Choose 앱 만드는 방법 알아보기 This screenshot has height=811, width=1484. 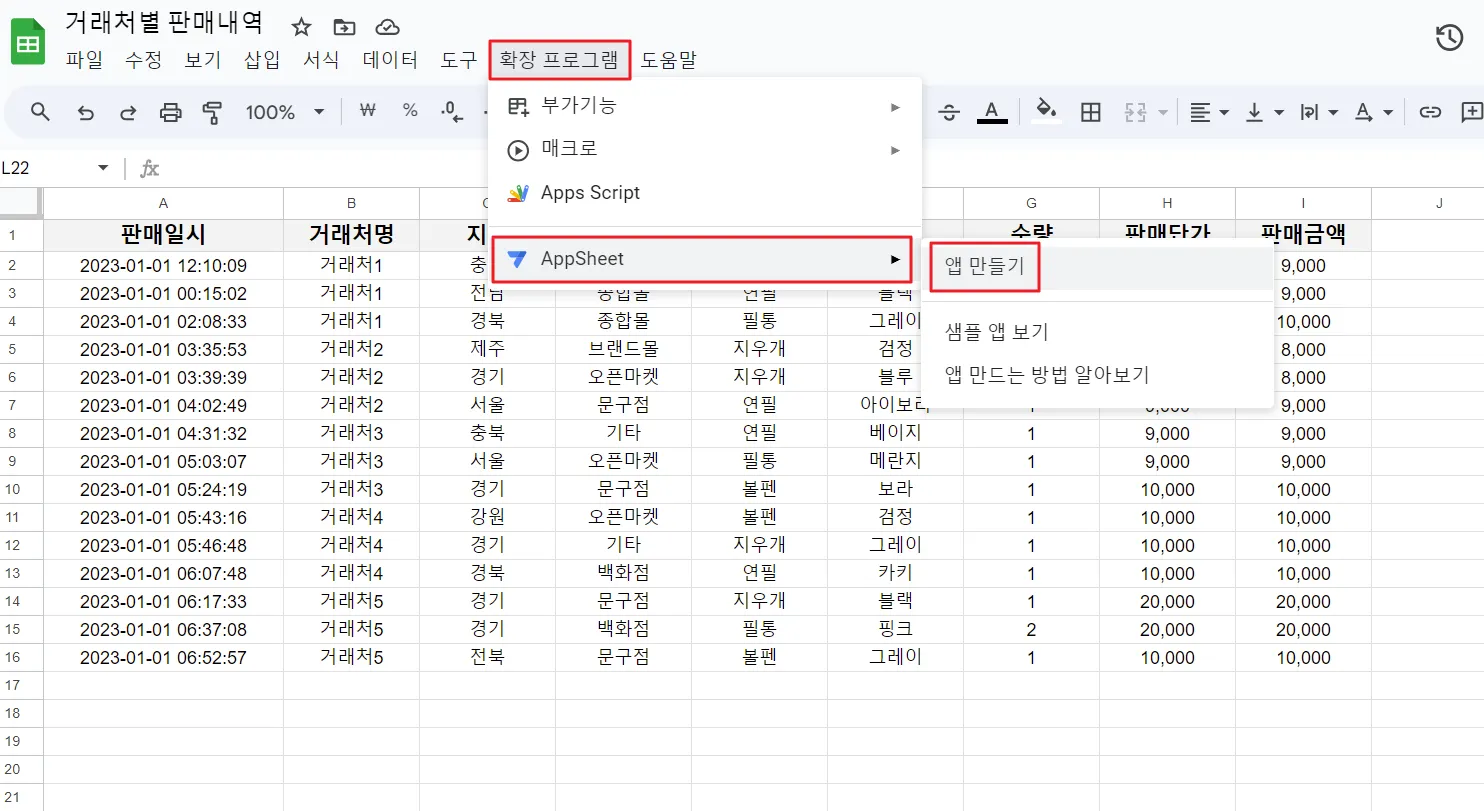click(1099, 375)
